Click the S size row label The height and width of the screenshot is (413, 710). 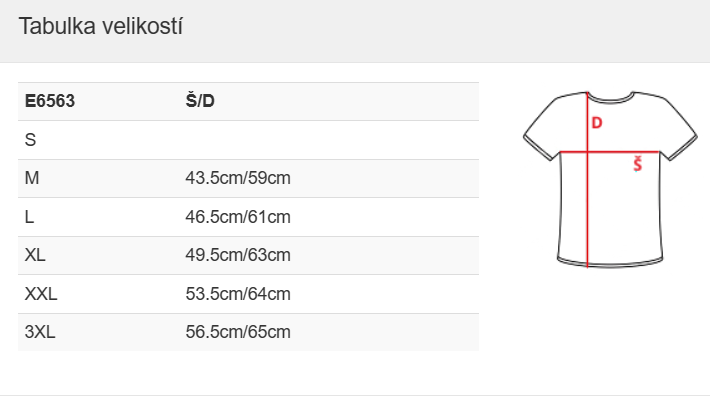(30, 140)
